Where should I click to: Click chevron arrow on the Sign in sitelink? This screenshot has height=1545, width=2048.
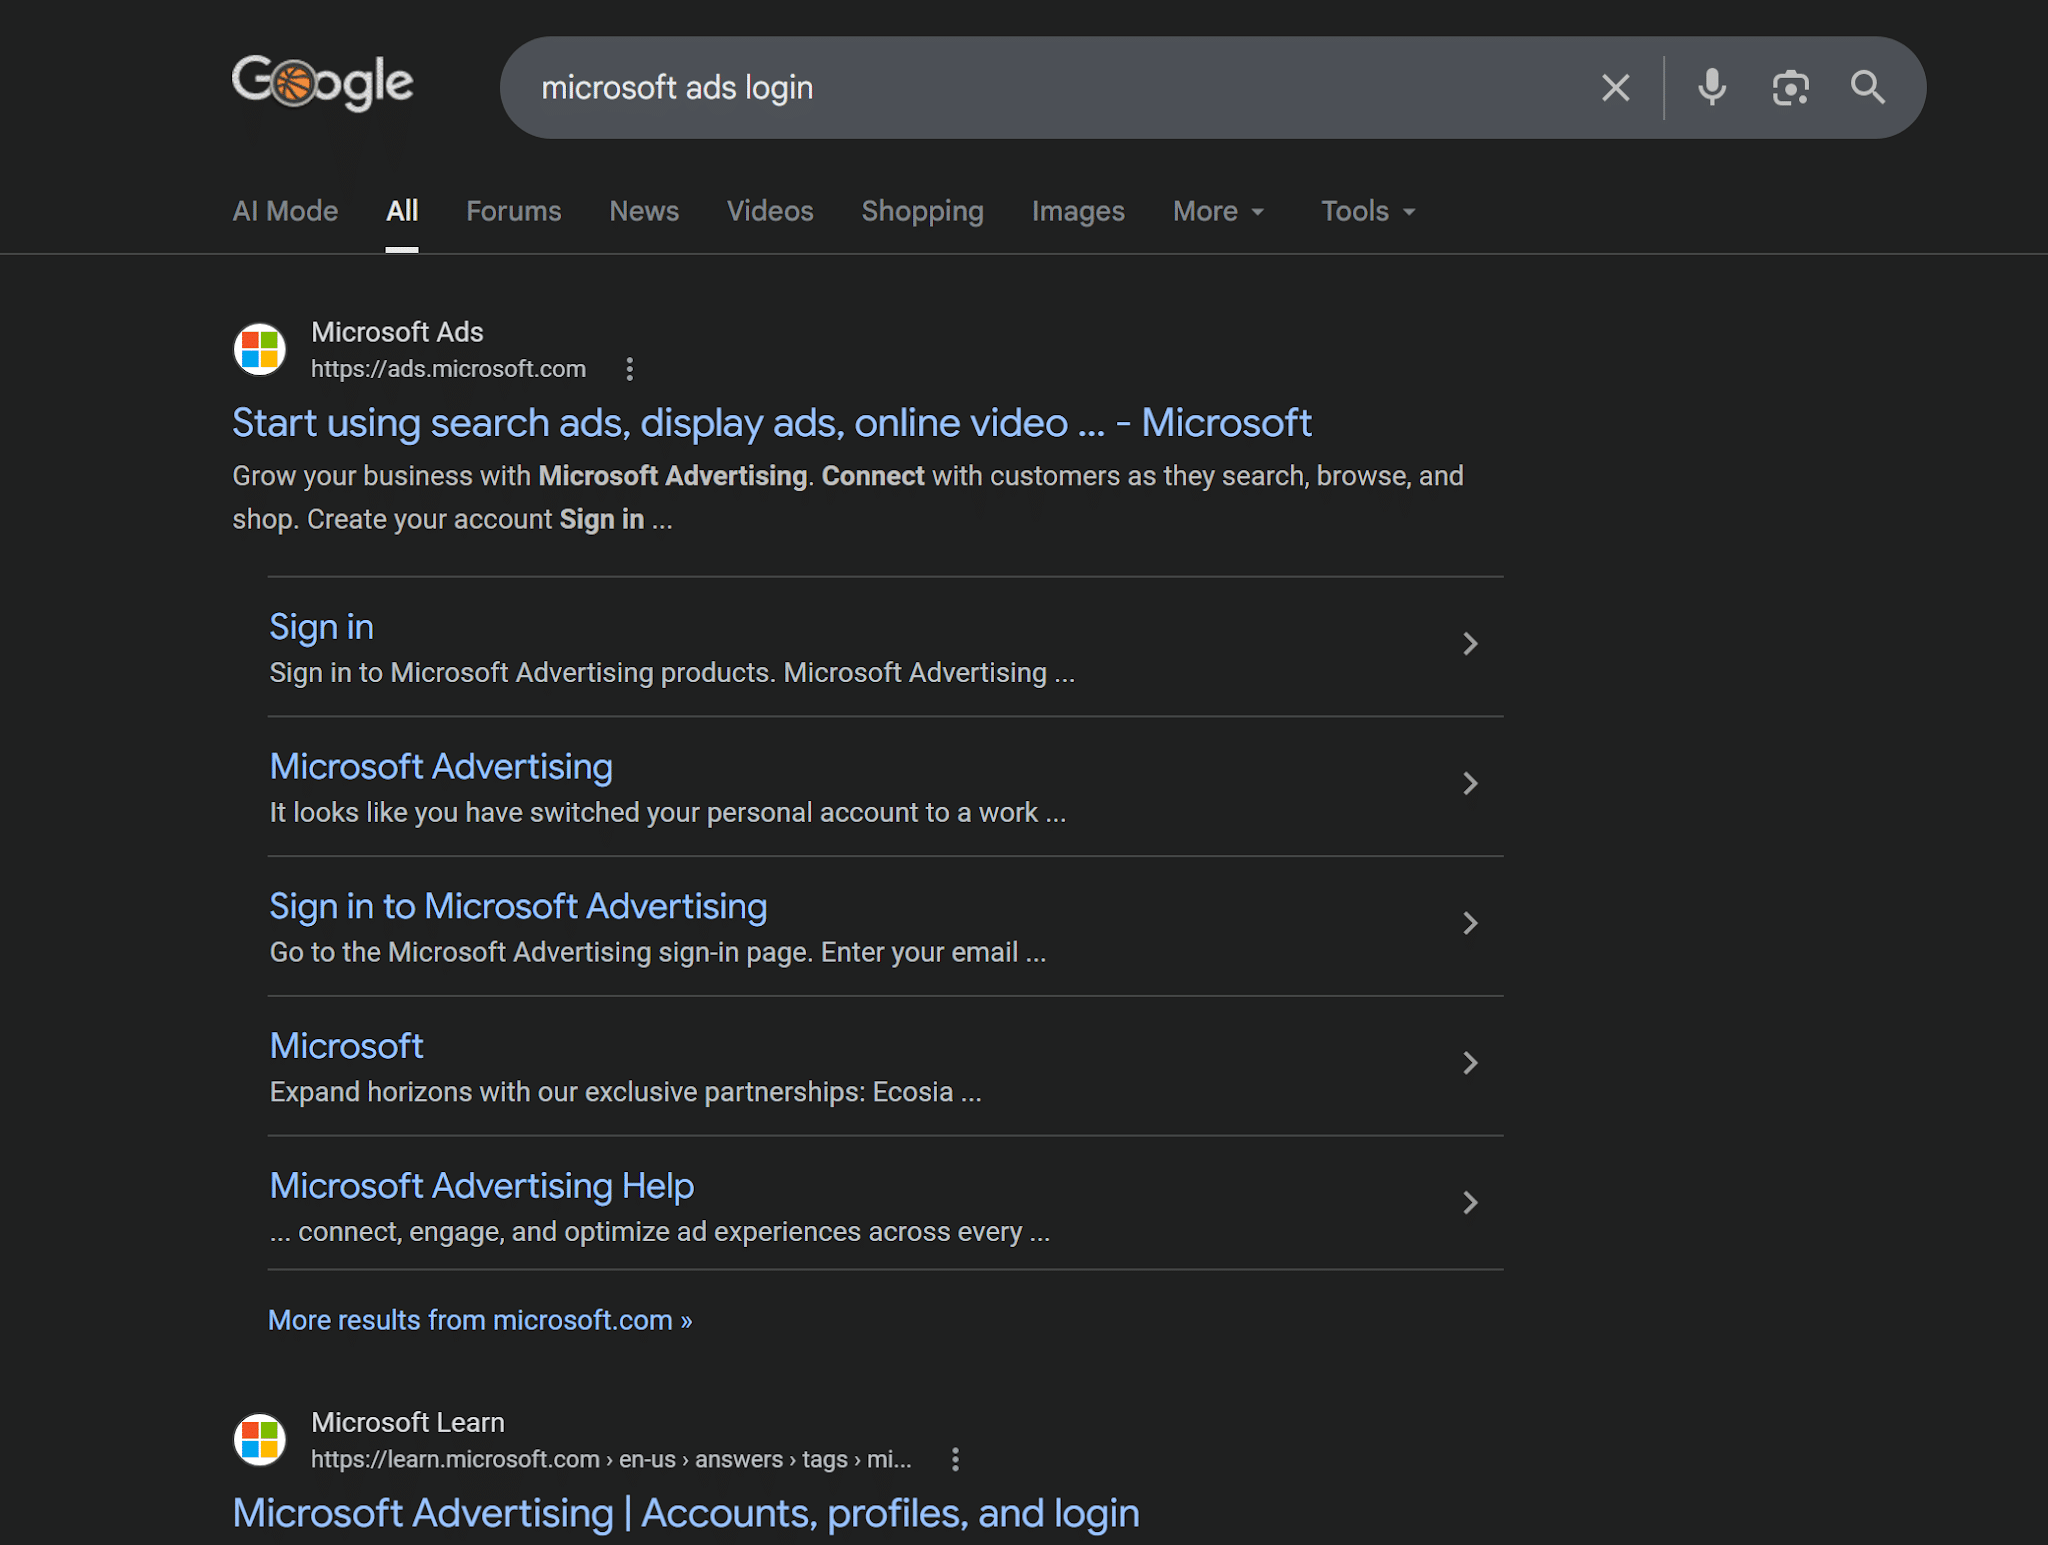click(x=1470, y=643)
